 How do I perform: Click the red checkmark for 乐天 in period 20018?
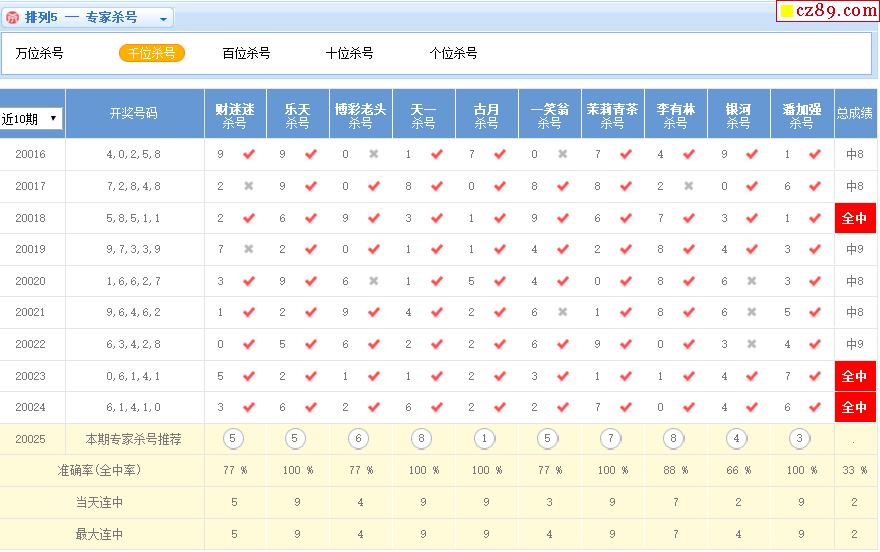pyautogui.click(x=311, y=218)
